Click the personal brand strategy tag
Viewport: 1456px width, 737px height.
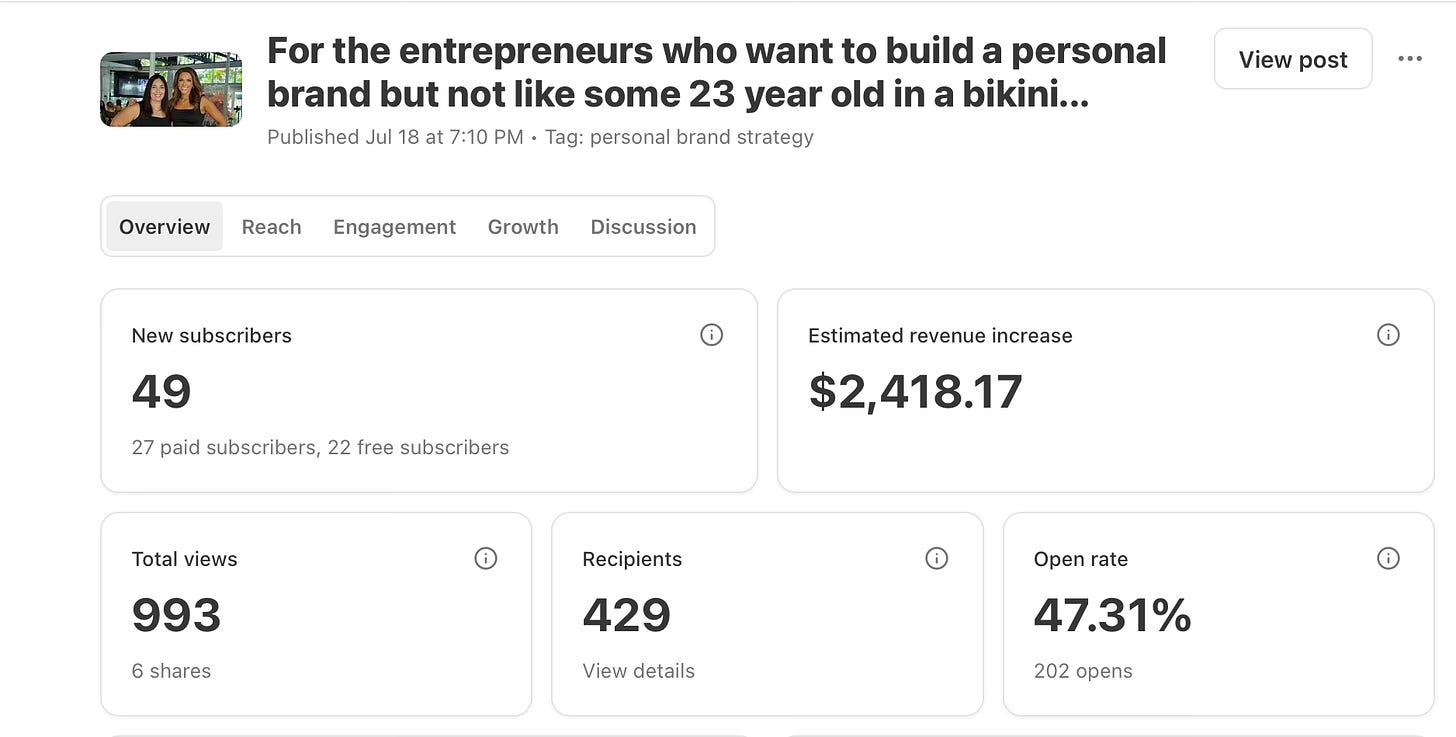702,137
